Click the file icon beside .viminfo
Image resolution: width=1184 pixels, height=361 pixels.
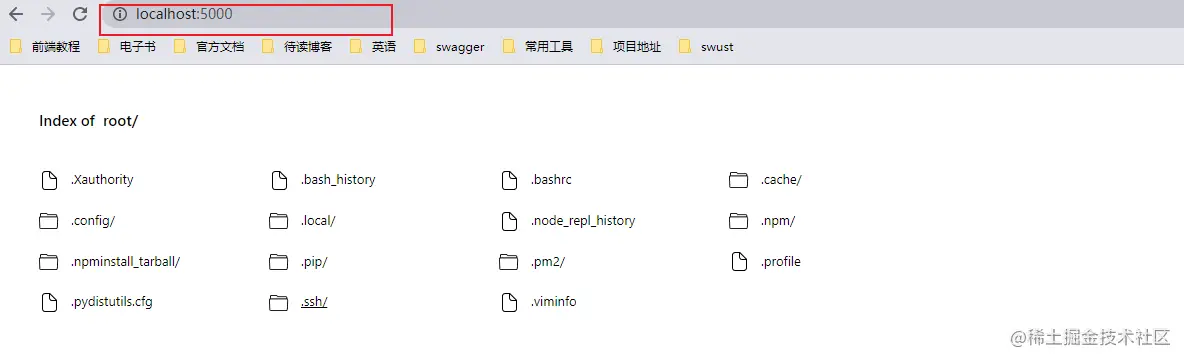(x=510, y=303)
